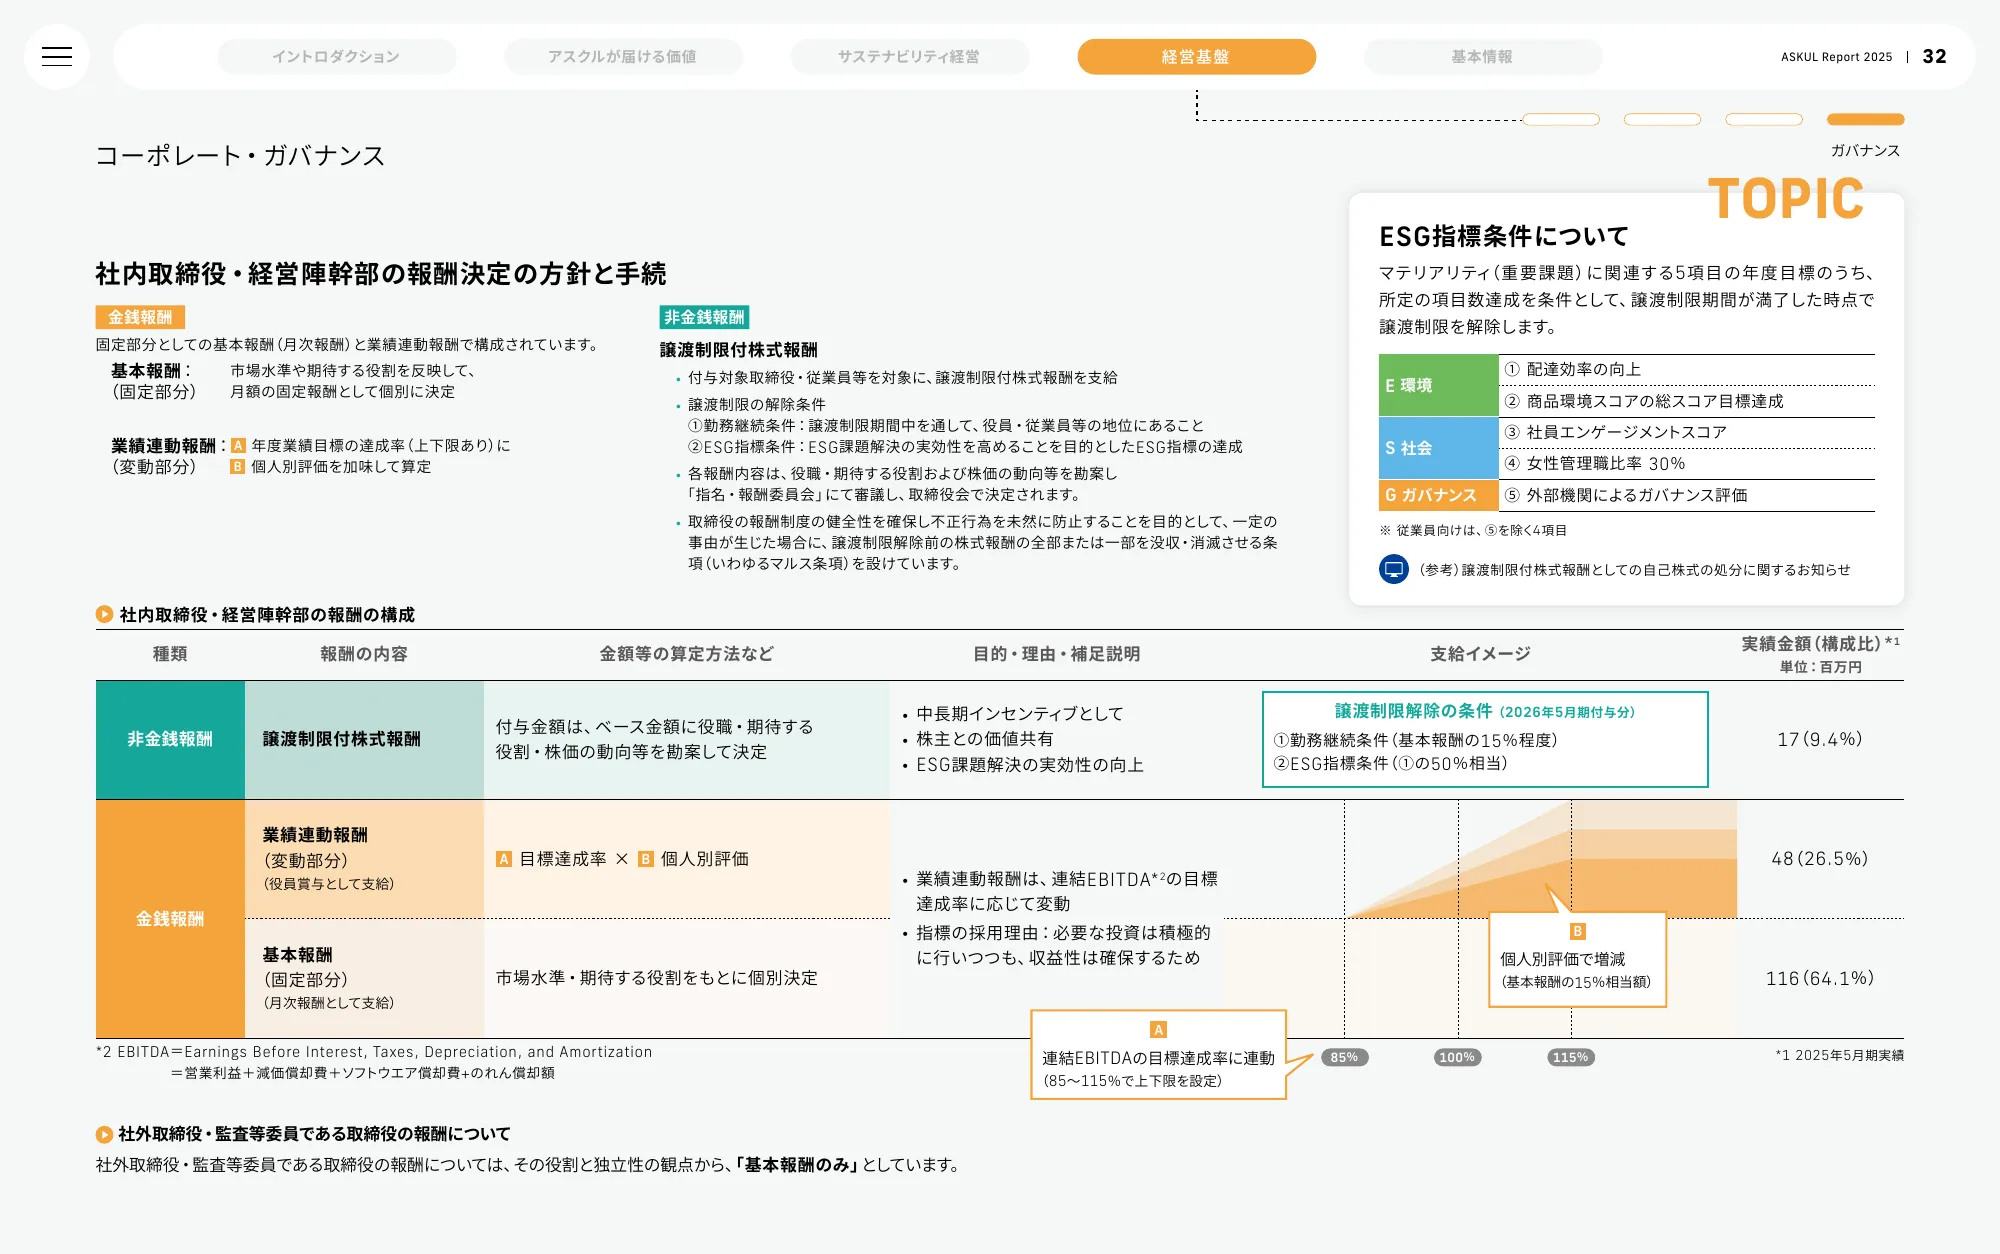Click the value 116(64.1%)
This screenshot has height=1254, width=2000.
(1820, 978)
